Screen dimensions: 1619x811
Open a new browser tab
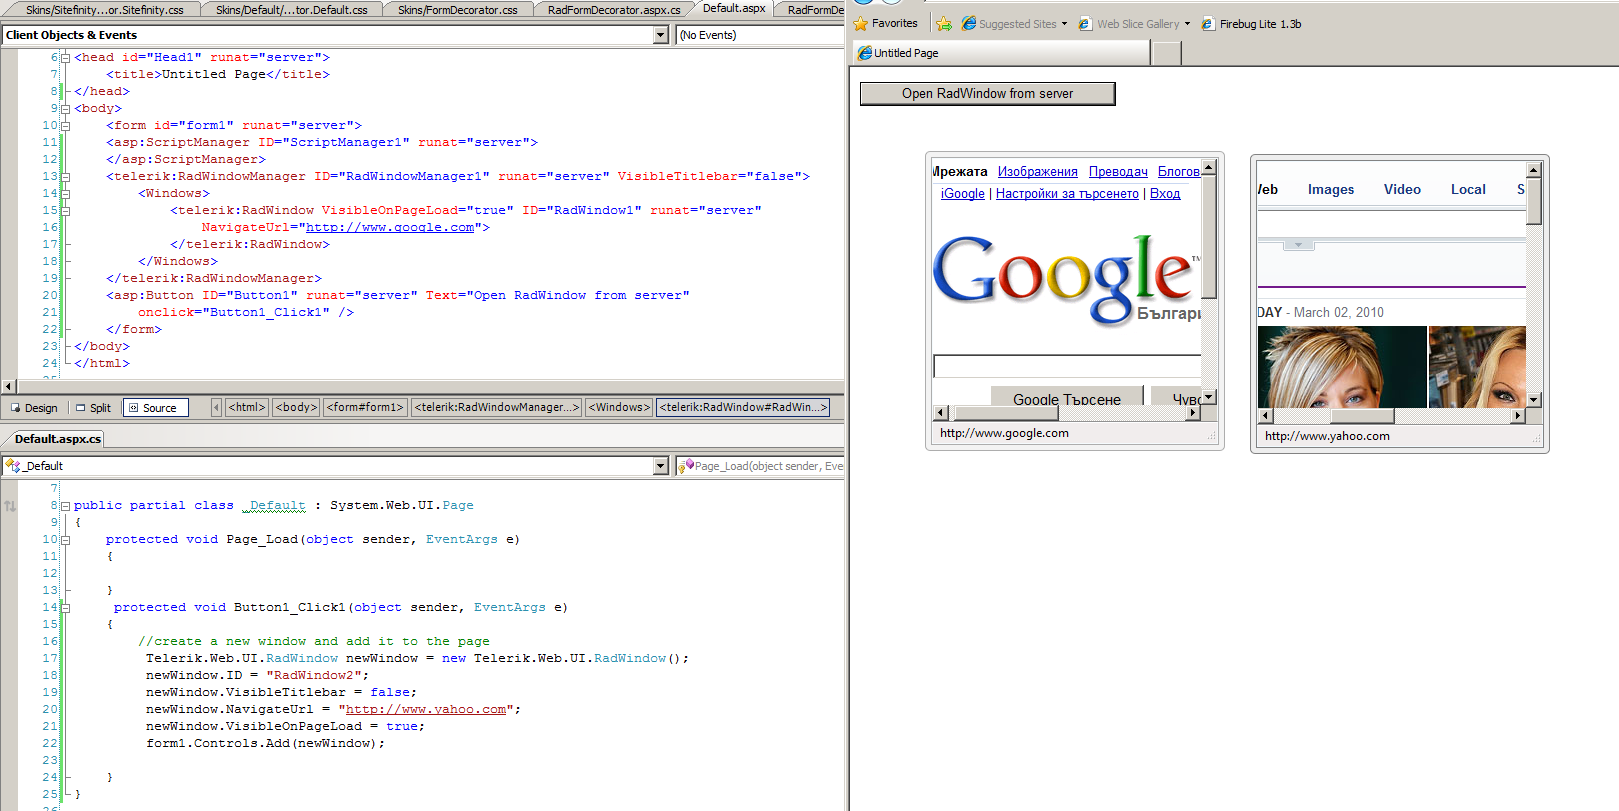[1166, 53]
